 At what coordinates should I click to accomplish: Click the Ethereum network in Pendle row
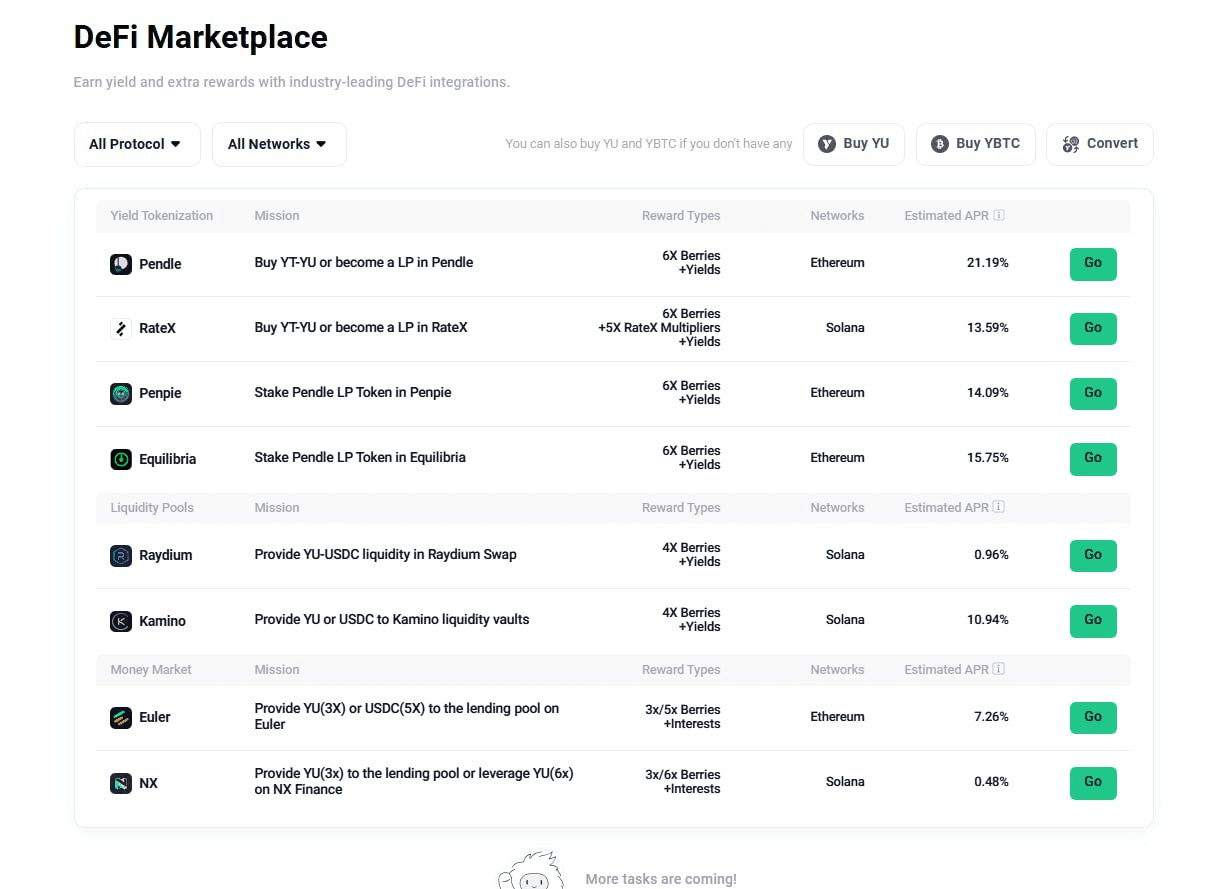pos(837,263)
